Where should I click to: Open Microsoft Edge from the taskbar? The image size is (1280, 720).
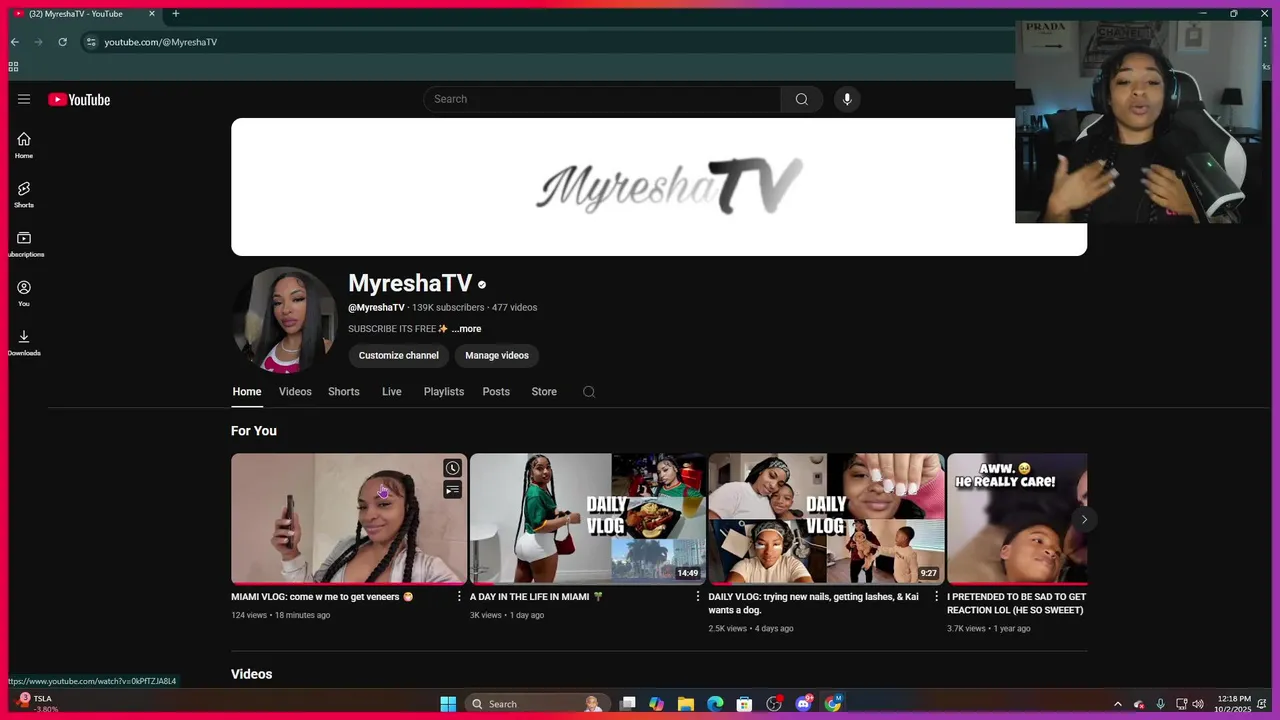tap(715, 704)
